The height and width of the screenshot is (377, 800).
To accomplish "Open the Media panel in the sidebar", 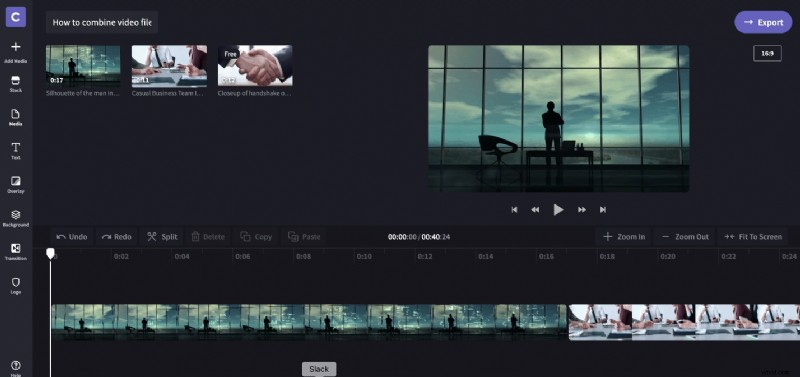I will click(x=16, y=117).
